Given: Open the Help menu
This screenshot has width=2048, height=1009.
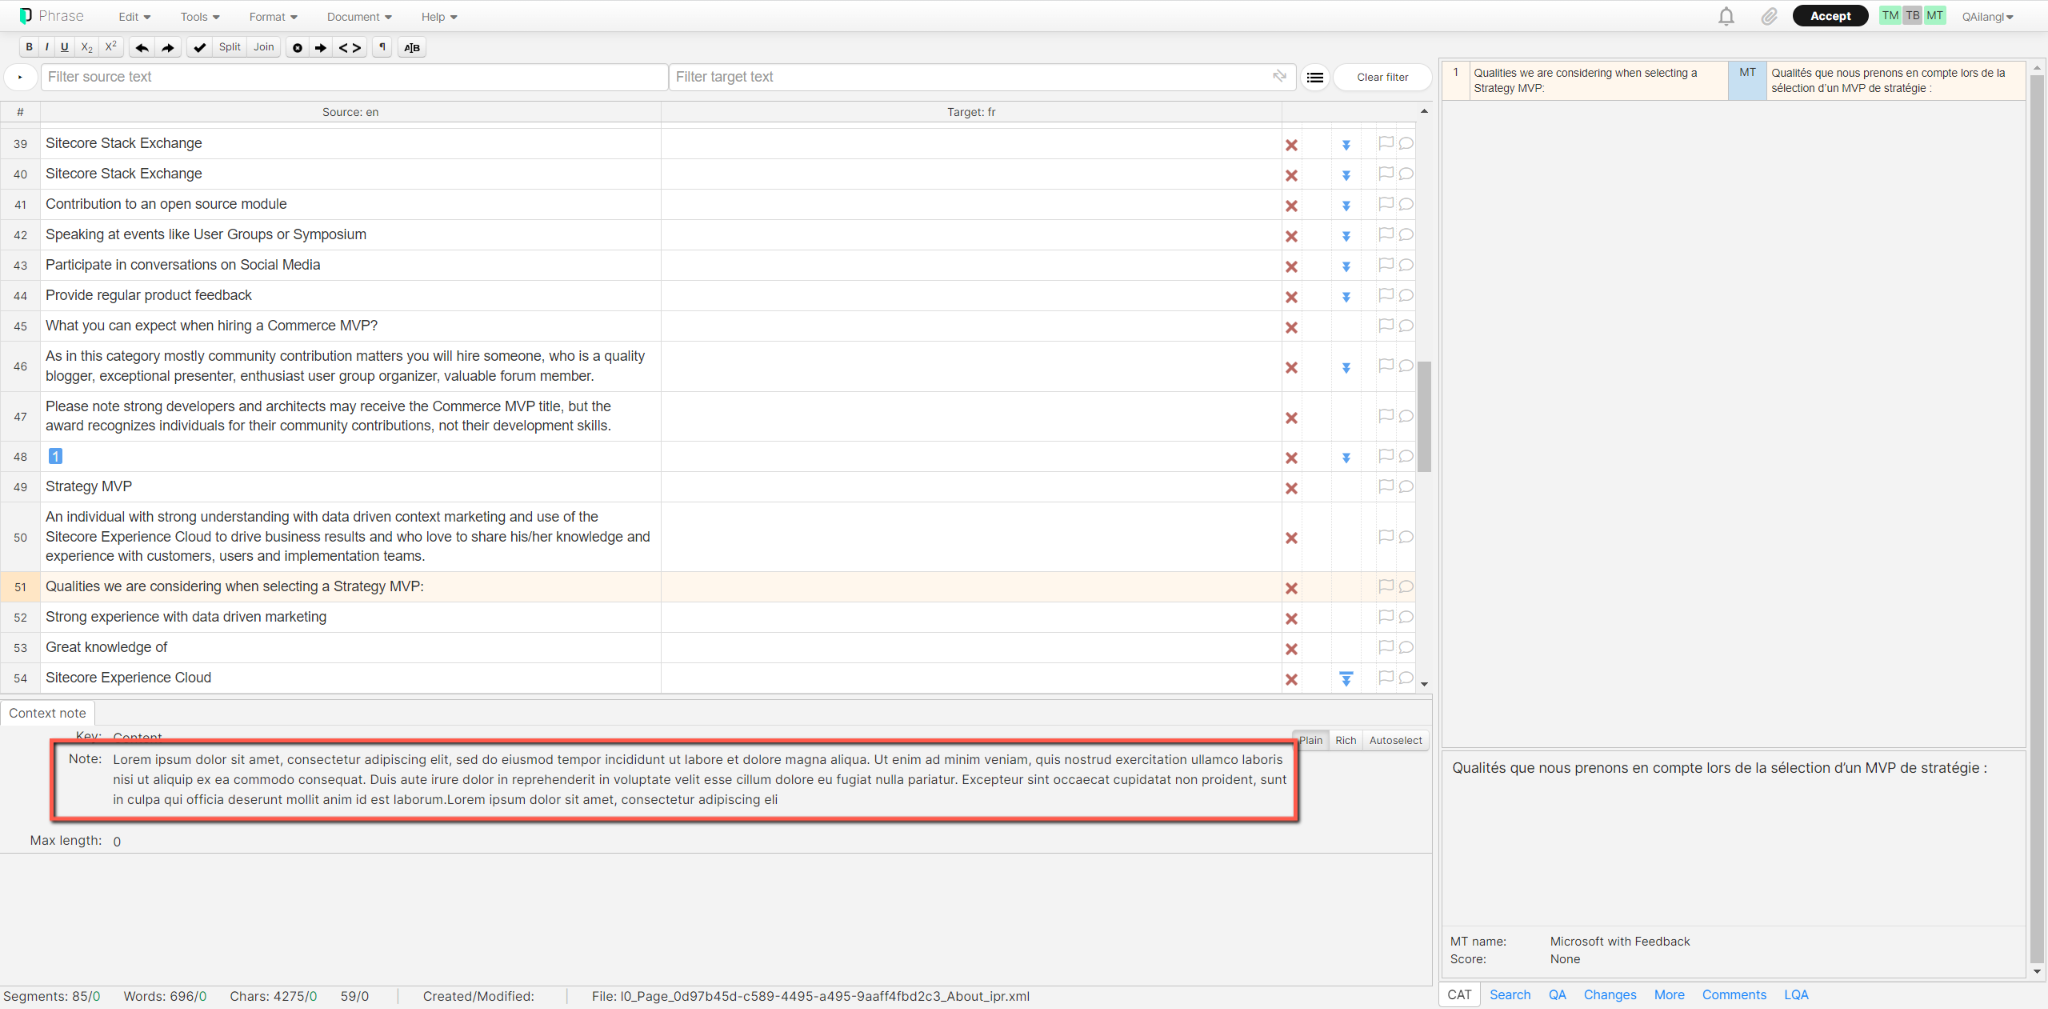Looking at the screenshot, I should (x=439, y=17).
